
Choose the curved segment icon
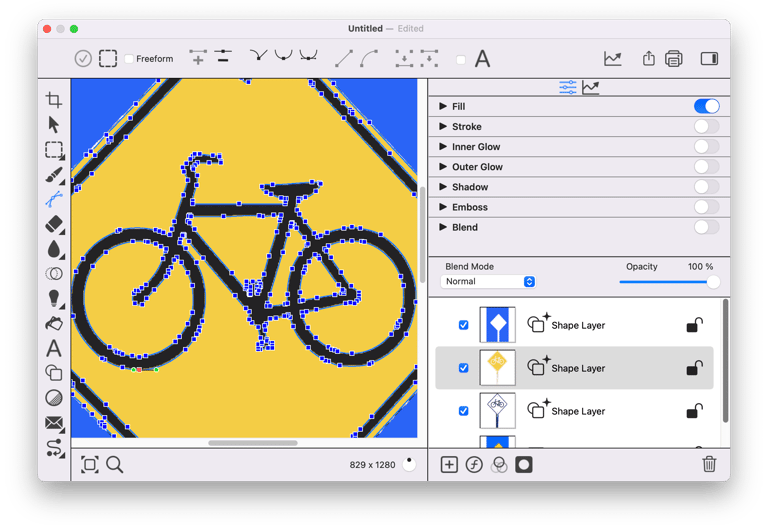coord(369,58)
